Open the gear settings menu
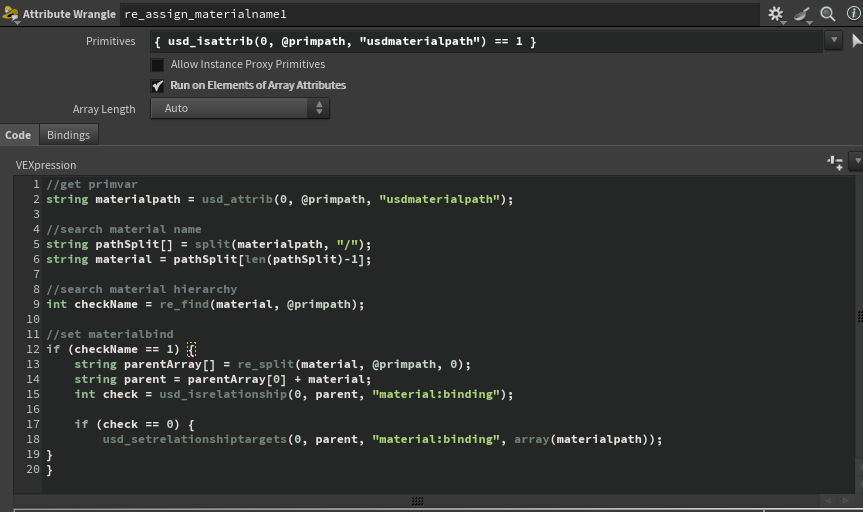 [x=776, y=14]
